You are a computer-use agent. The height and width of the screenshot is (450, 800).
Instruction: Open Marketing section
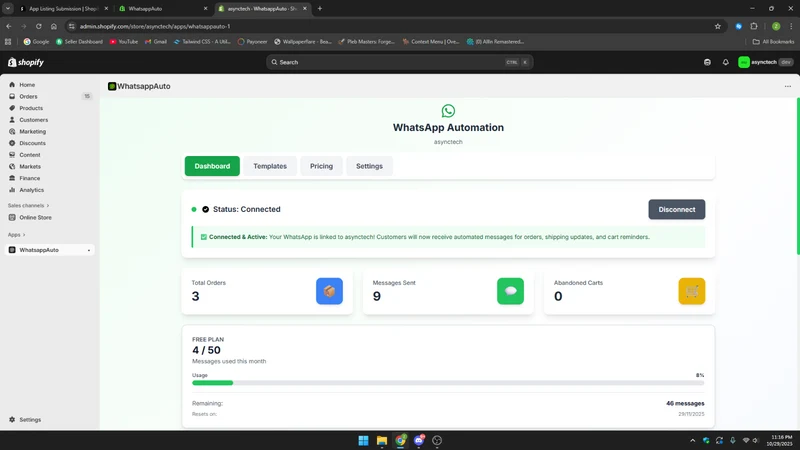(x=32, y=132)
